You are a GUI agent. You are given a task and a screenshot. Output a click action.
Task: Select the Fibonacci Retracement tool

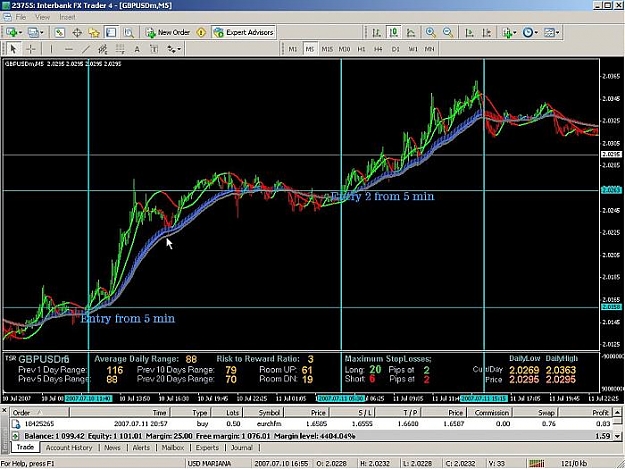click(120, 49)
